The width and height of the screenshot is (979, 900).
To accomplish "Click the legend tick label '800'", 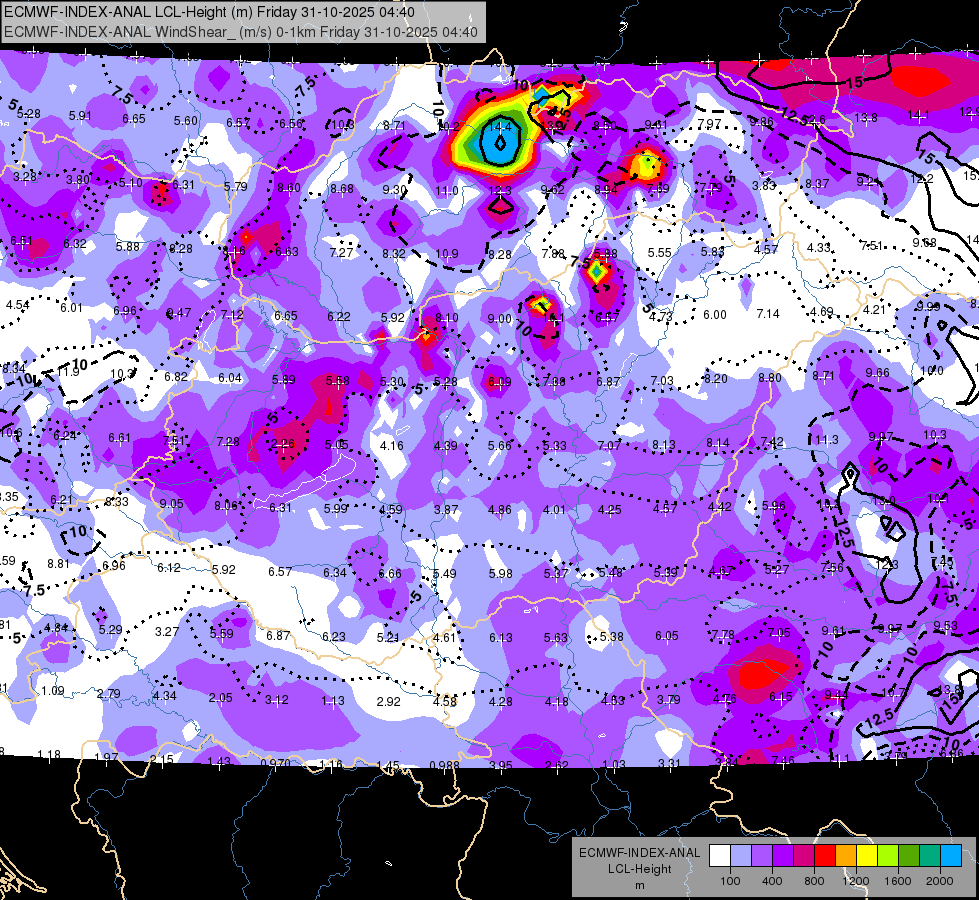I will [x=814, y=881].
